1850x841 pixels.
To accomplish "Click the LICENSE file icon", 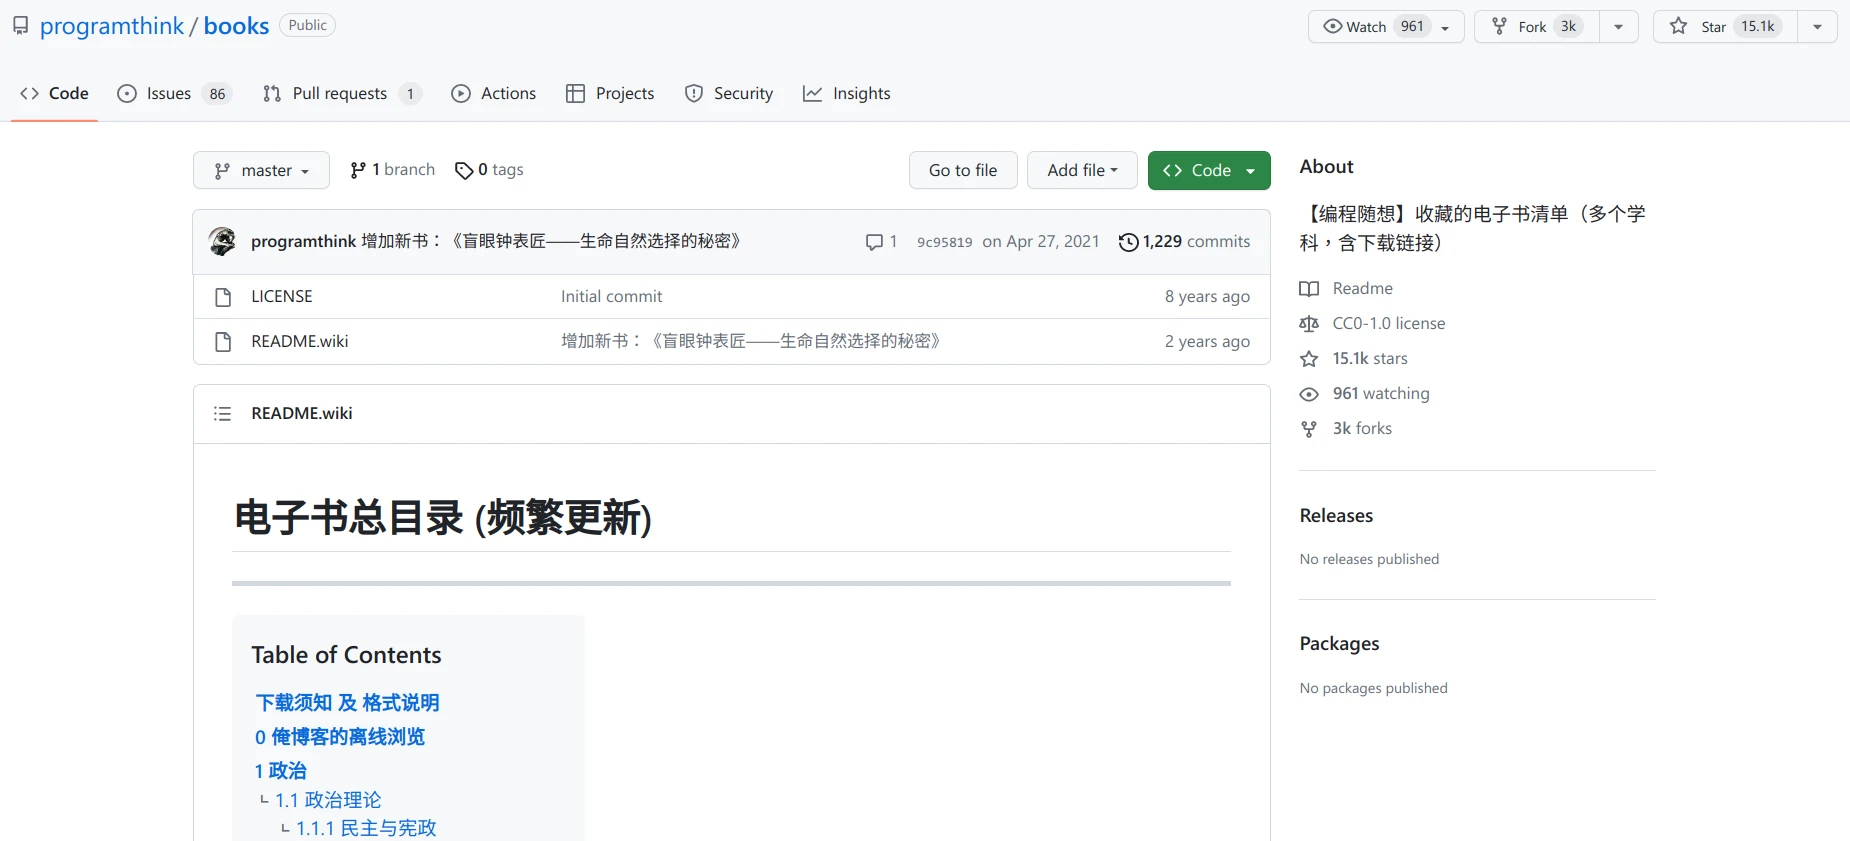I will [223, 297].
